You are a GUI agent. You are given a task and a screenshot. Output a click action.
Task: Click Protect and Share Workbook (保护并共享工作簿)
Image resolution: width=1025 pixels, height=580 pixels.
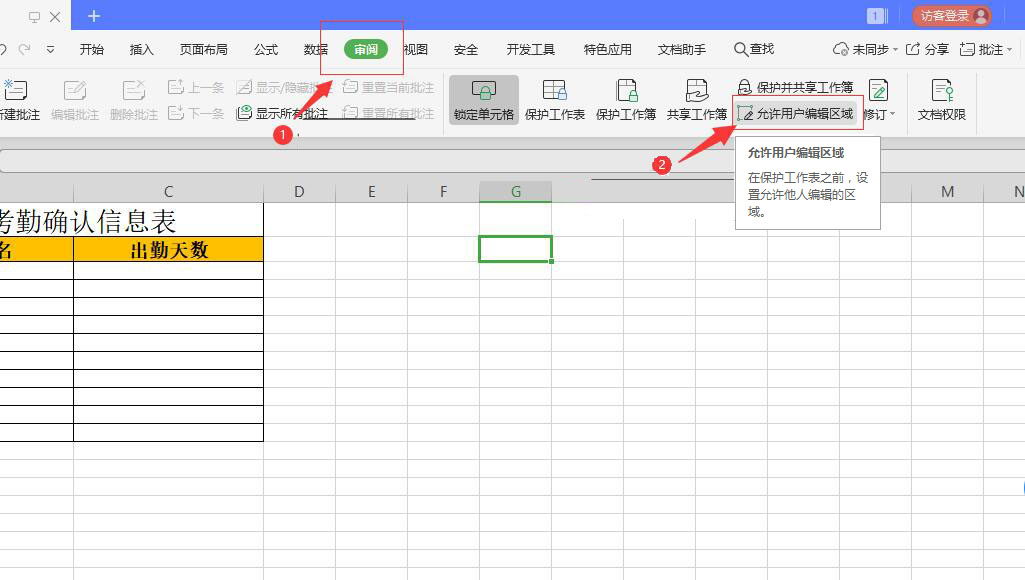point(795,87)
